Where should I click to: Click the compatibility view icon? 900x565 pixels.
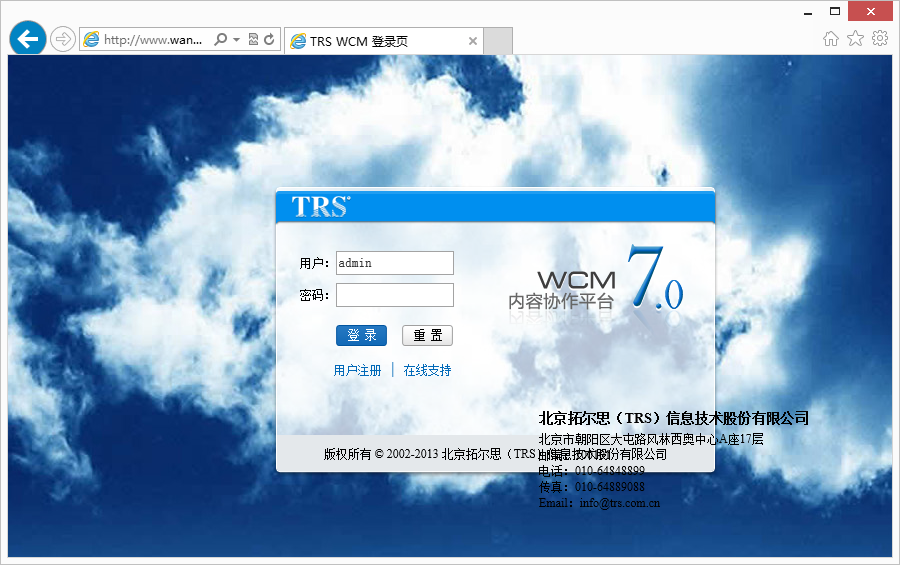pyautogui.click(x=253, y=40)
